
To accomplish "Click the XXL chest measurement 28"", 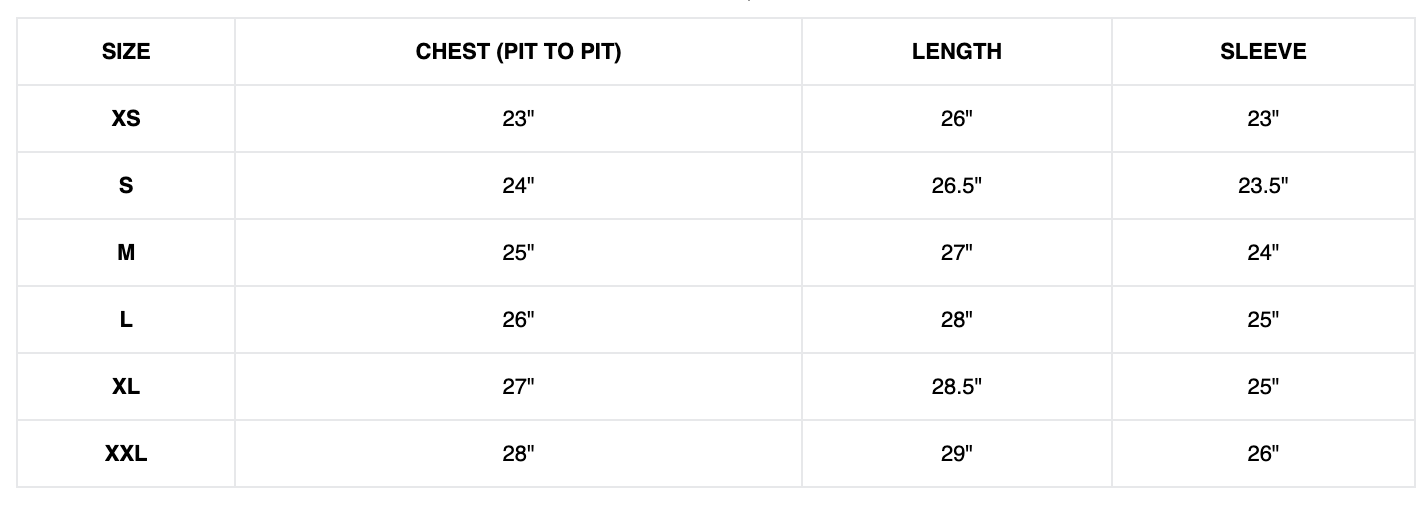I will click(518, 454).
